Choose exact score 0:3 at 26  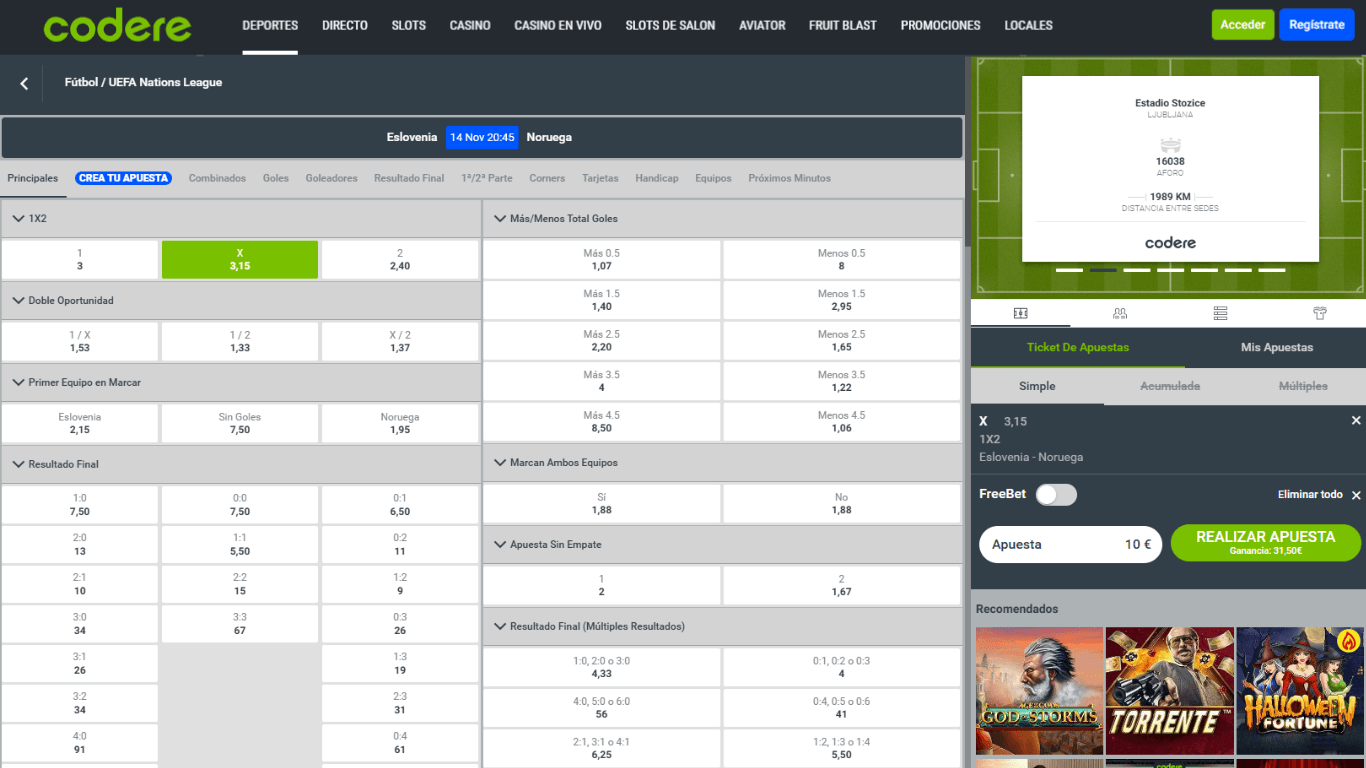click(400, 624)
